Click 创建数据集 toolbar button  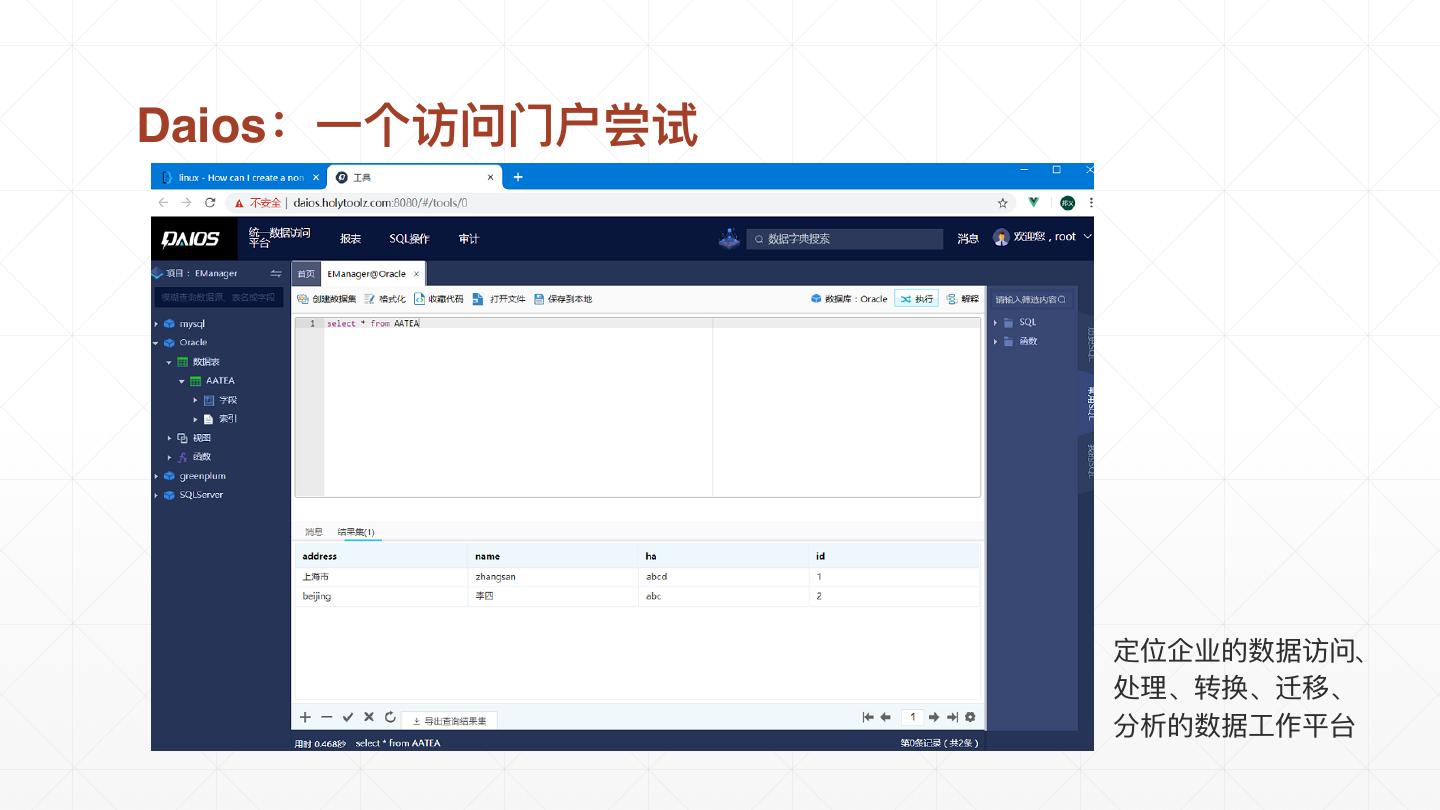[327, 299]
